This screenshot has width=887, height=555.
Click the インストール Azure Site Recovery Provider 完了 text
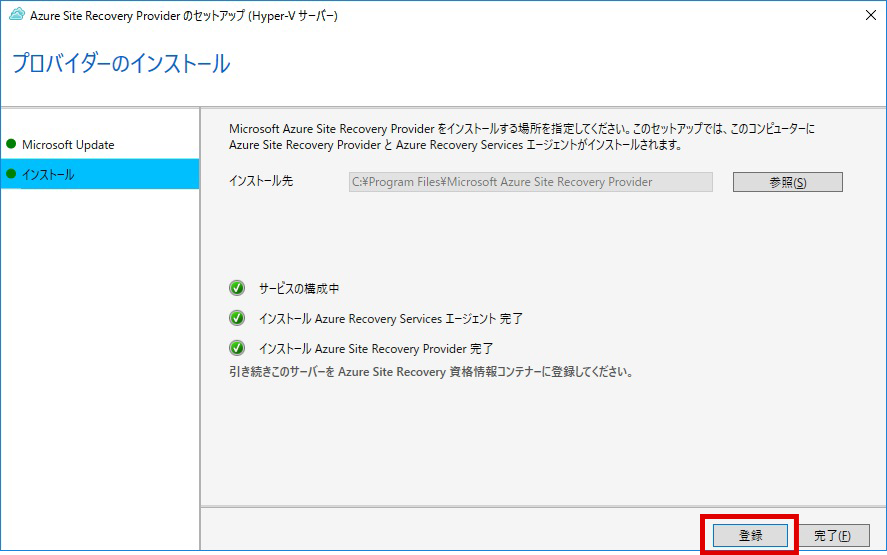(x=376, y=349)
